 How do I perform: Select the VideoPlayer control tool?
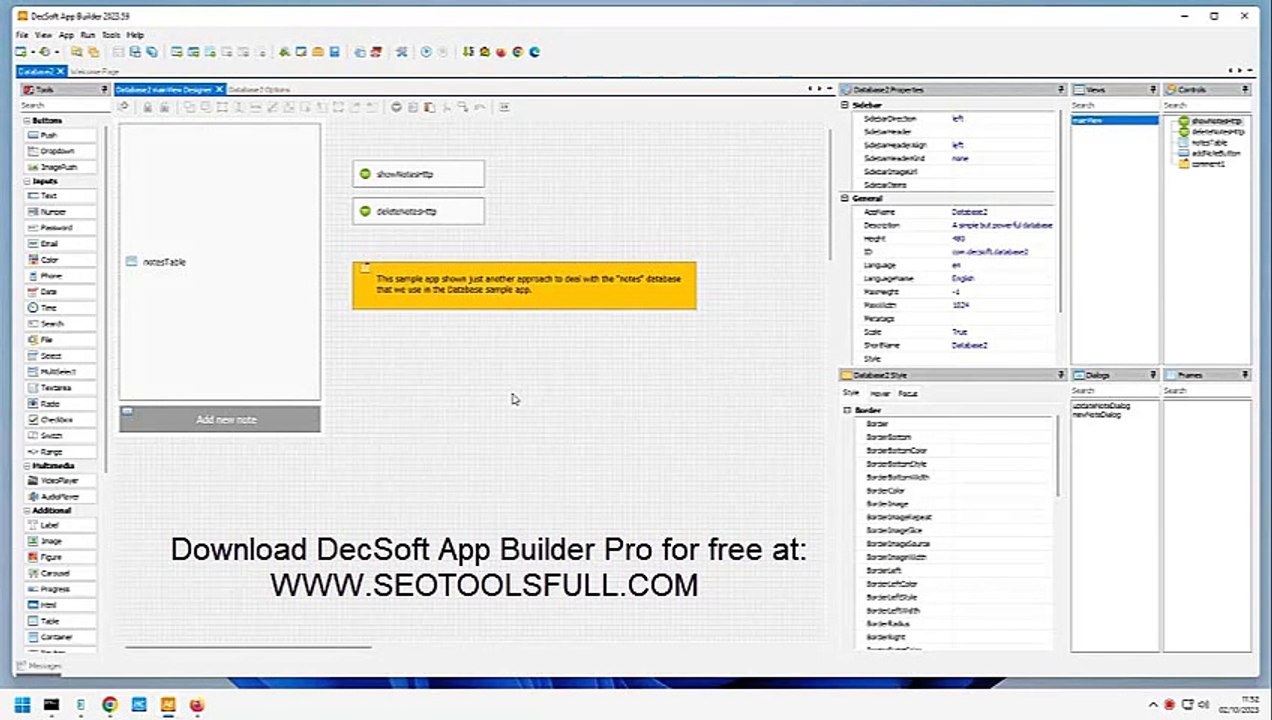pos(62,481)
